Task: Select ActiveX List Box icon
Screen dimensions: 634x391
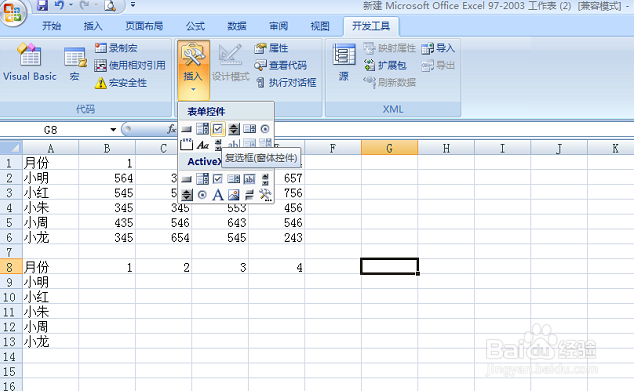Action: [x=234, y=179]
